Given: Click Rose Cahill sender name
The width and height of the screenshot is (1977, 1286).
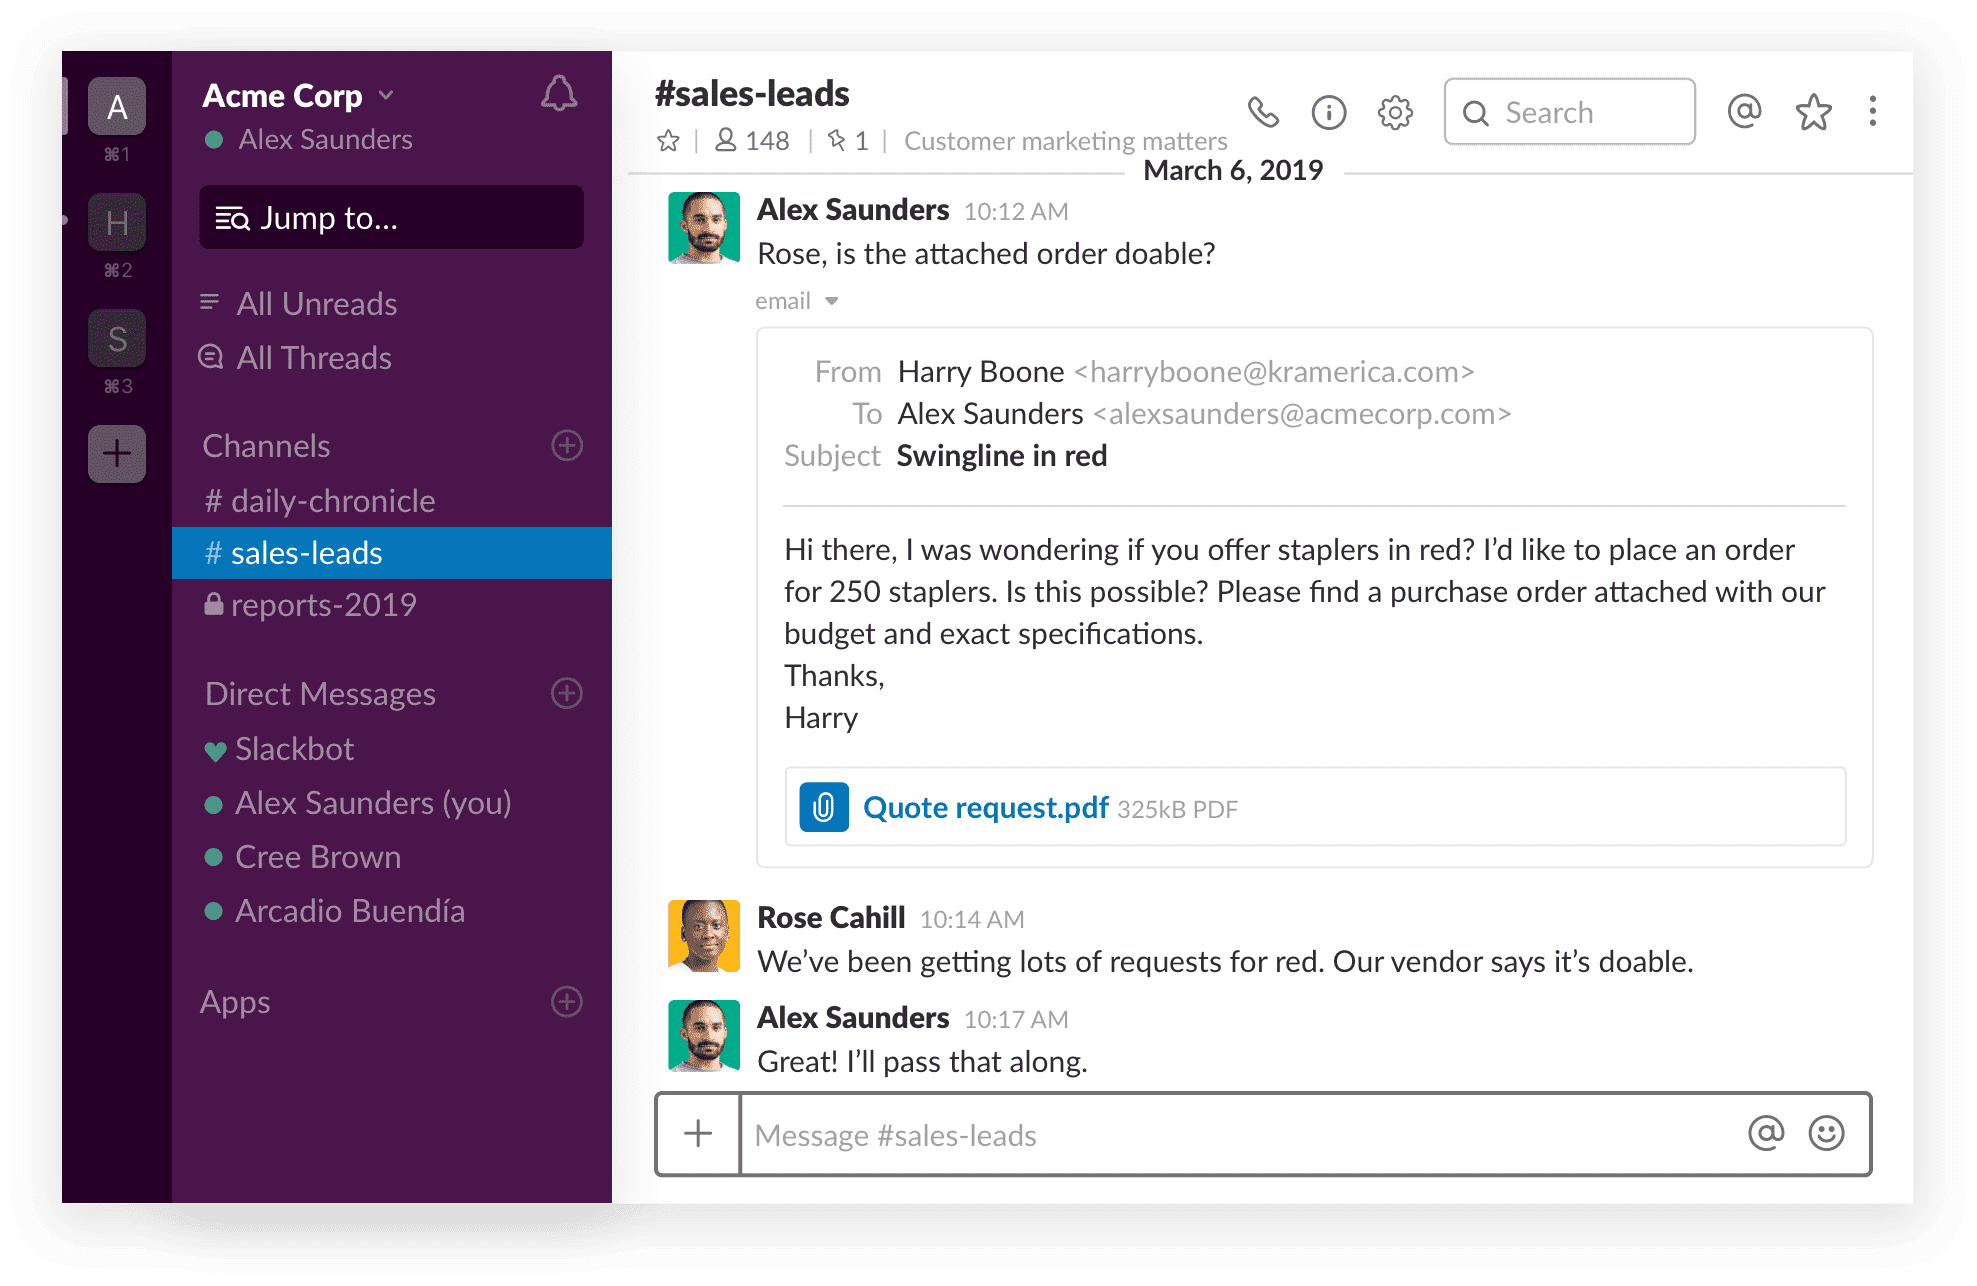Looking at the screenshot, I should (x=831, y=918).
